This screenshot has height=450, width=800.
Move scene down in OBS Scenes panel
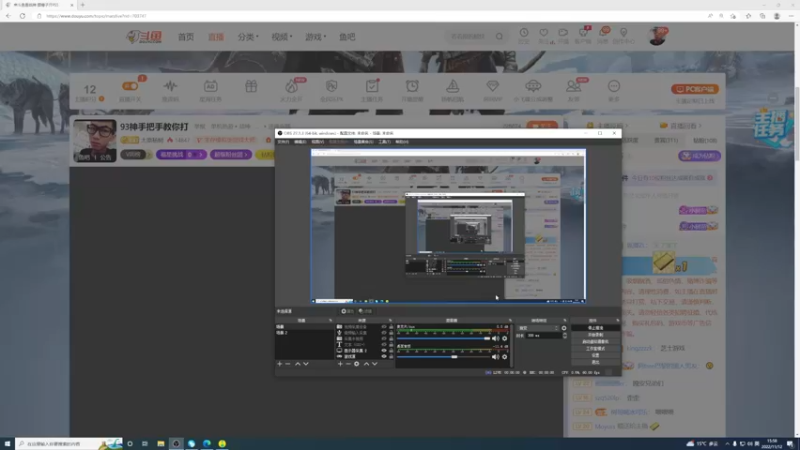tap(306, 364)
